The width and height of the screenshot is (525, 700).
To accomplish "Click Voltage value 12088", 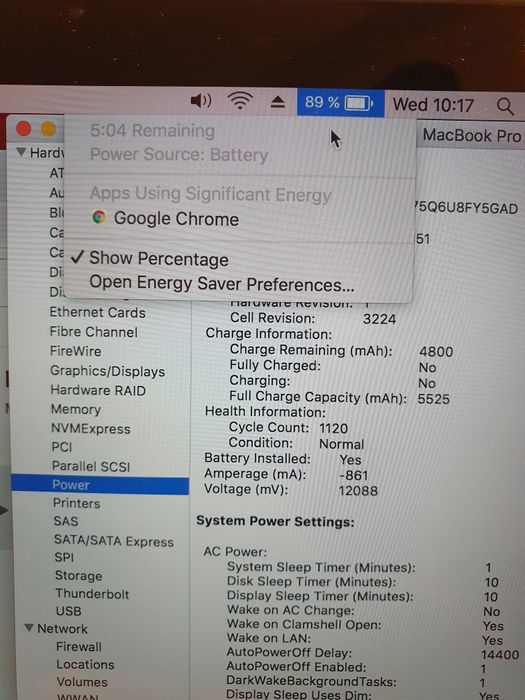I will (x=358, y=491).
